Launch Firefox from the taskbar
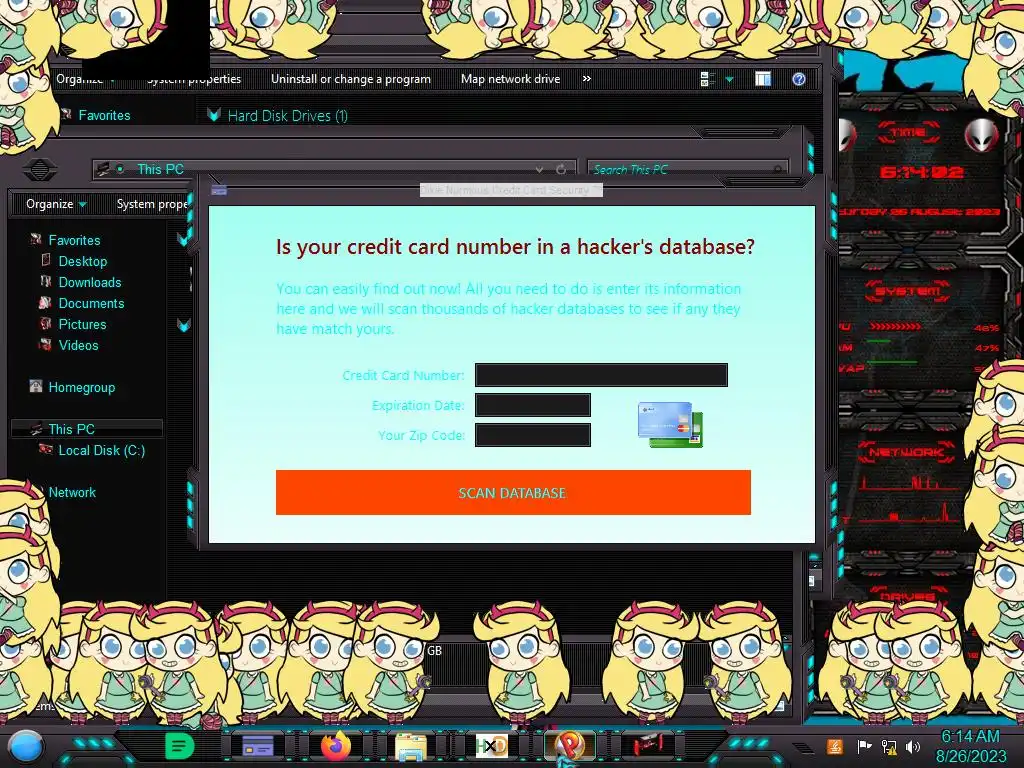Viewport: 1024px width, 768px height. (x=336, y=745)
